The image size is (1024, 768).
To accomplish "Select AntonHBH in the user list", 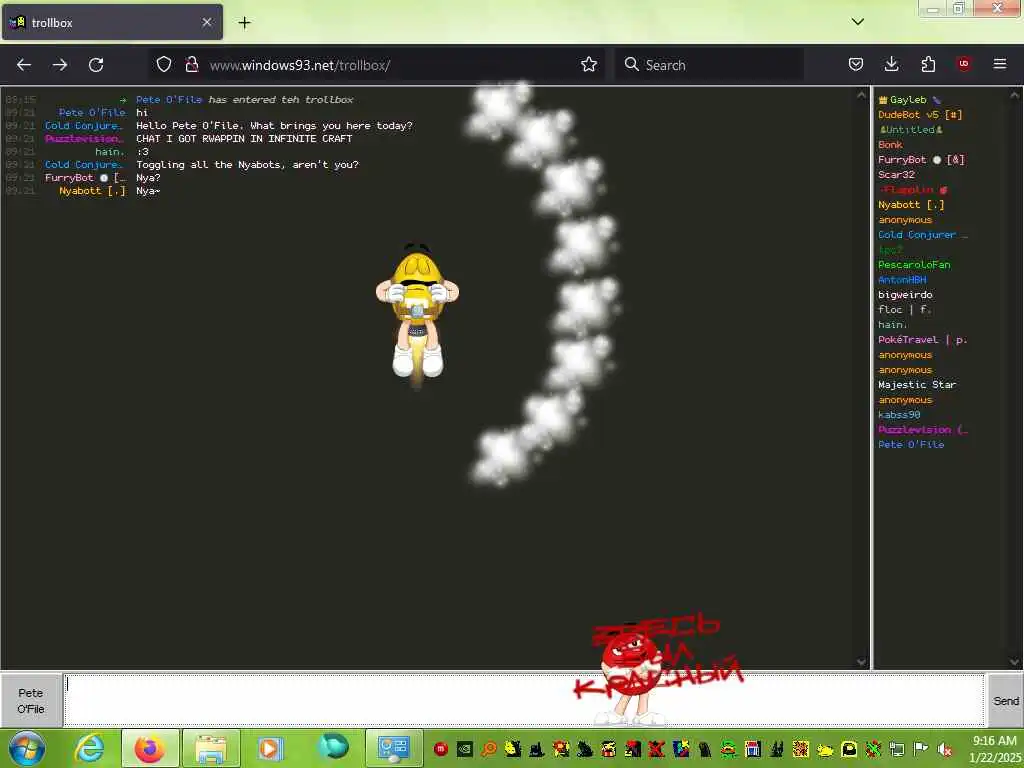I will click(x=902, y=280).
